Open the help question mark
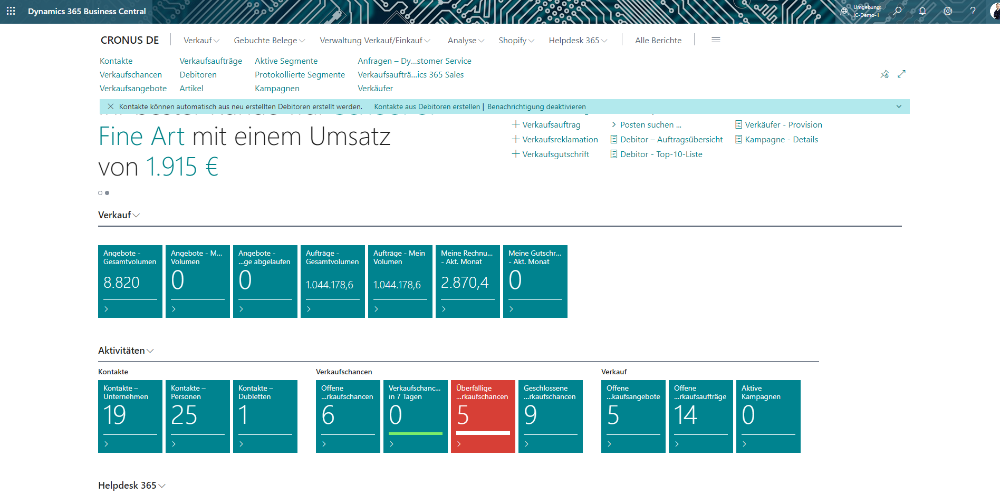 973,11
